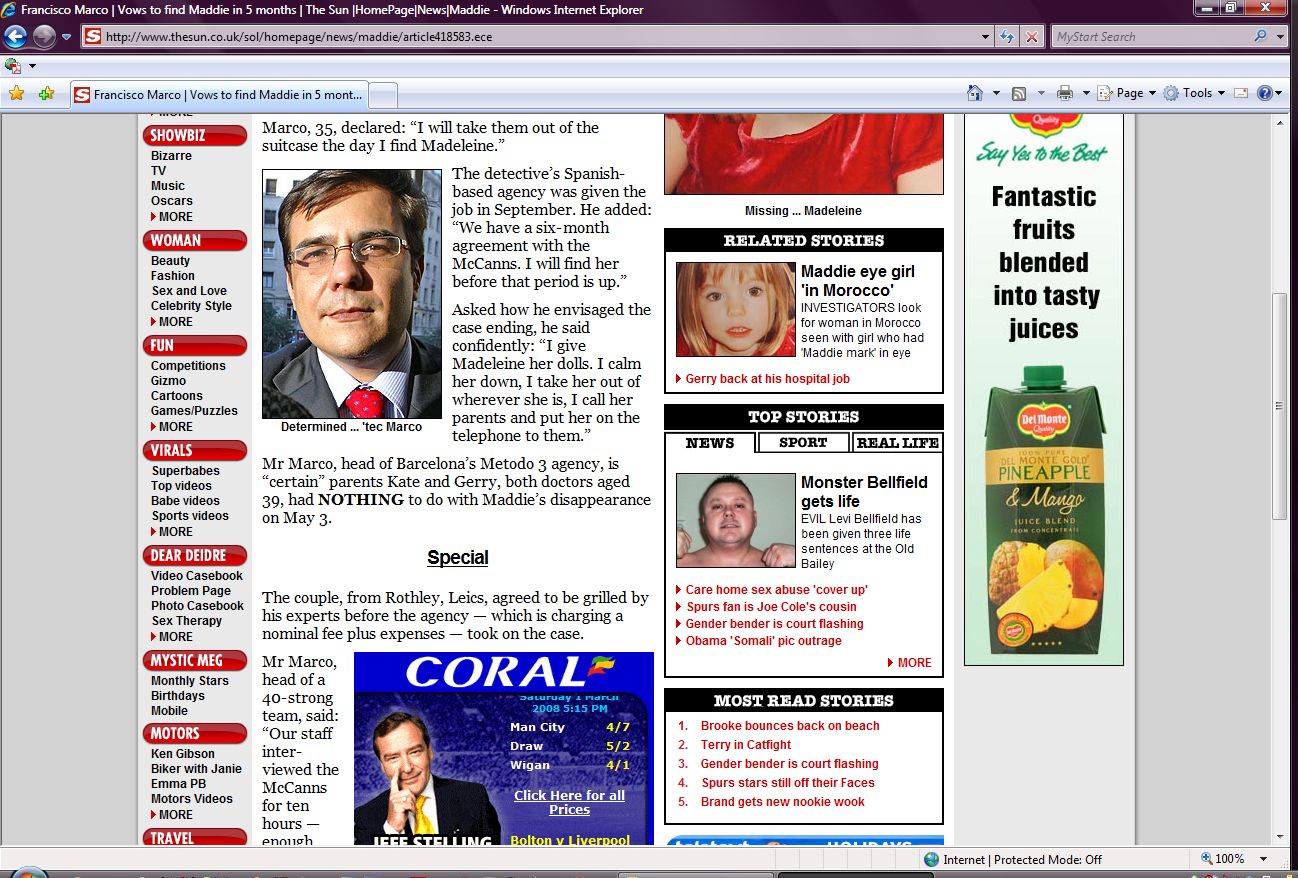This screenshot has width=1298, height=878.
Task: Expand the address bar history dropdown
Action: pyautogui.click(x=987, y=37)
